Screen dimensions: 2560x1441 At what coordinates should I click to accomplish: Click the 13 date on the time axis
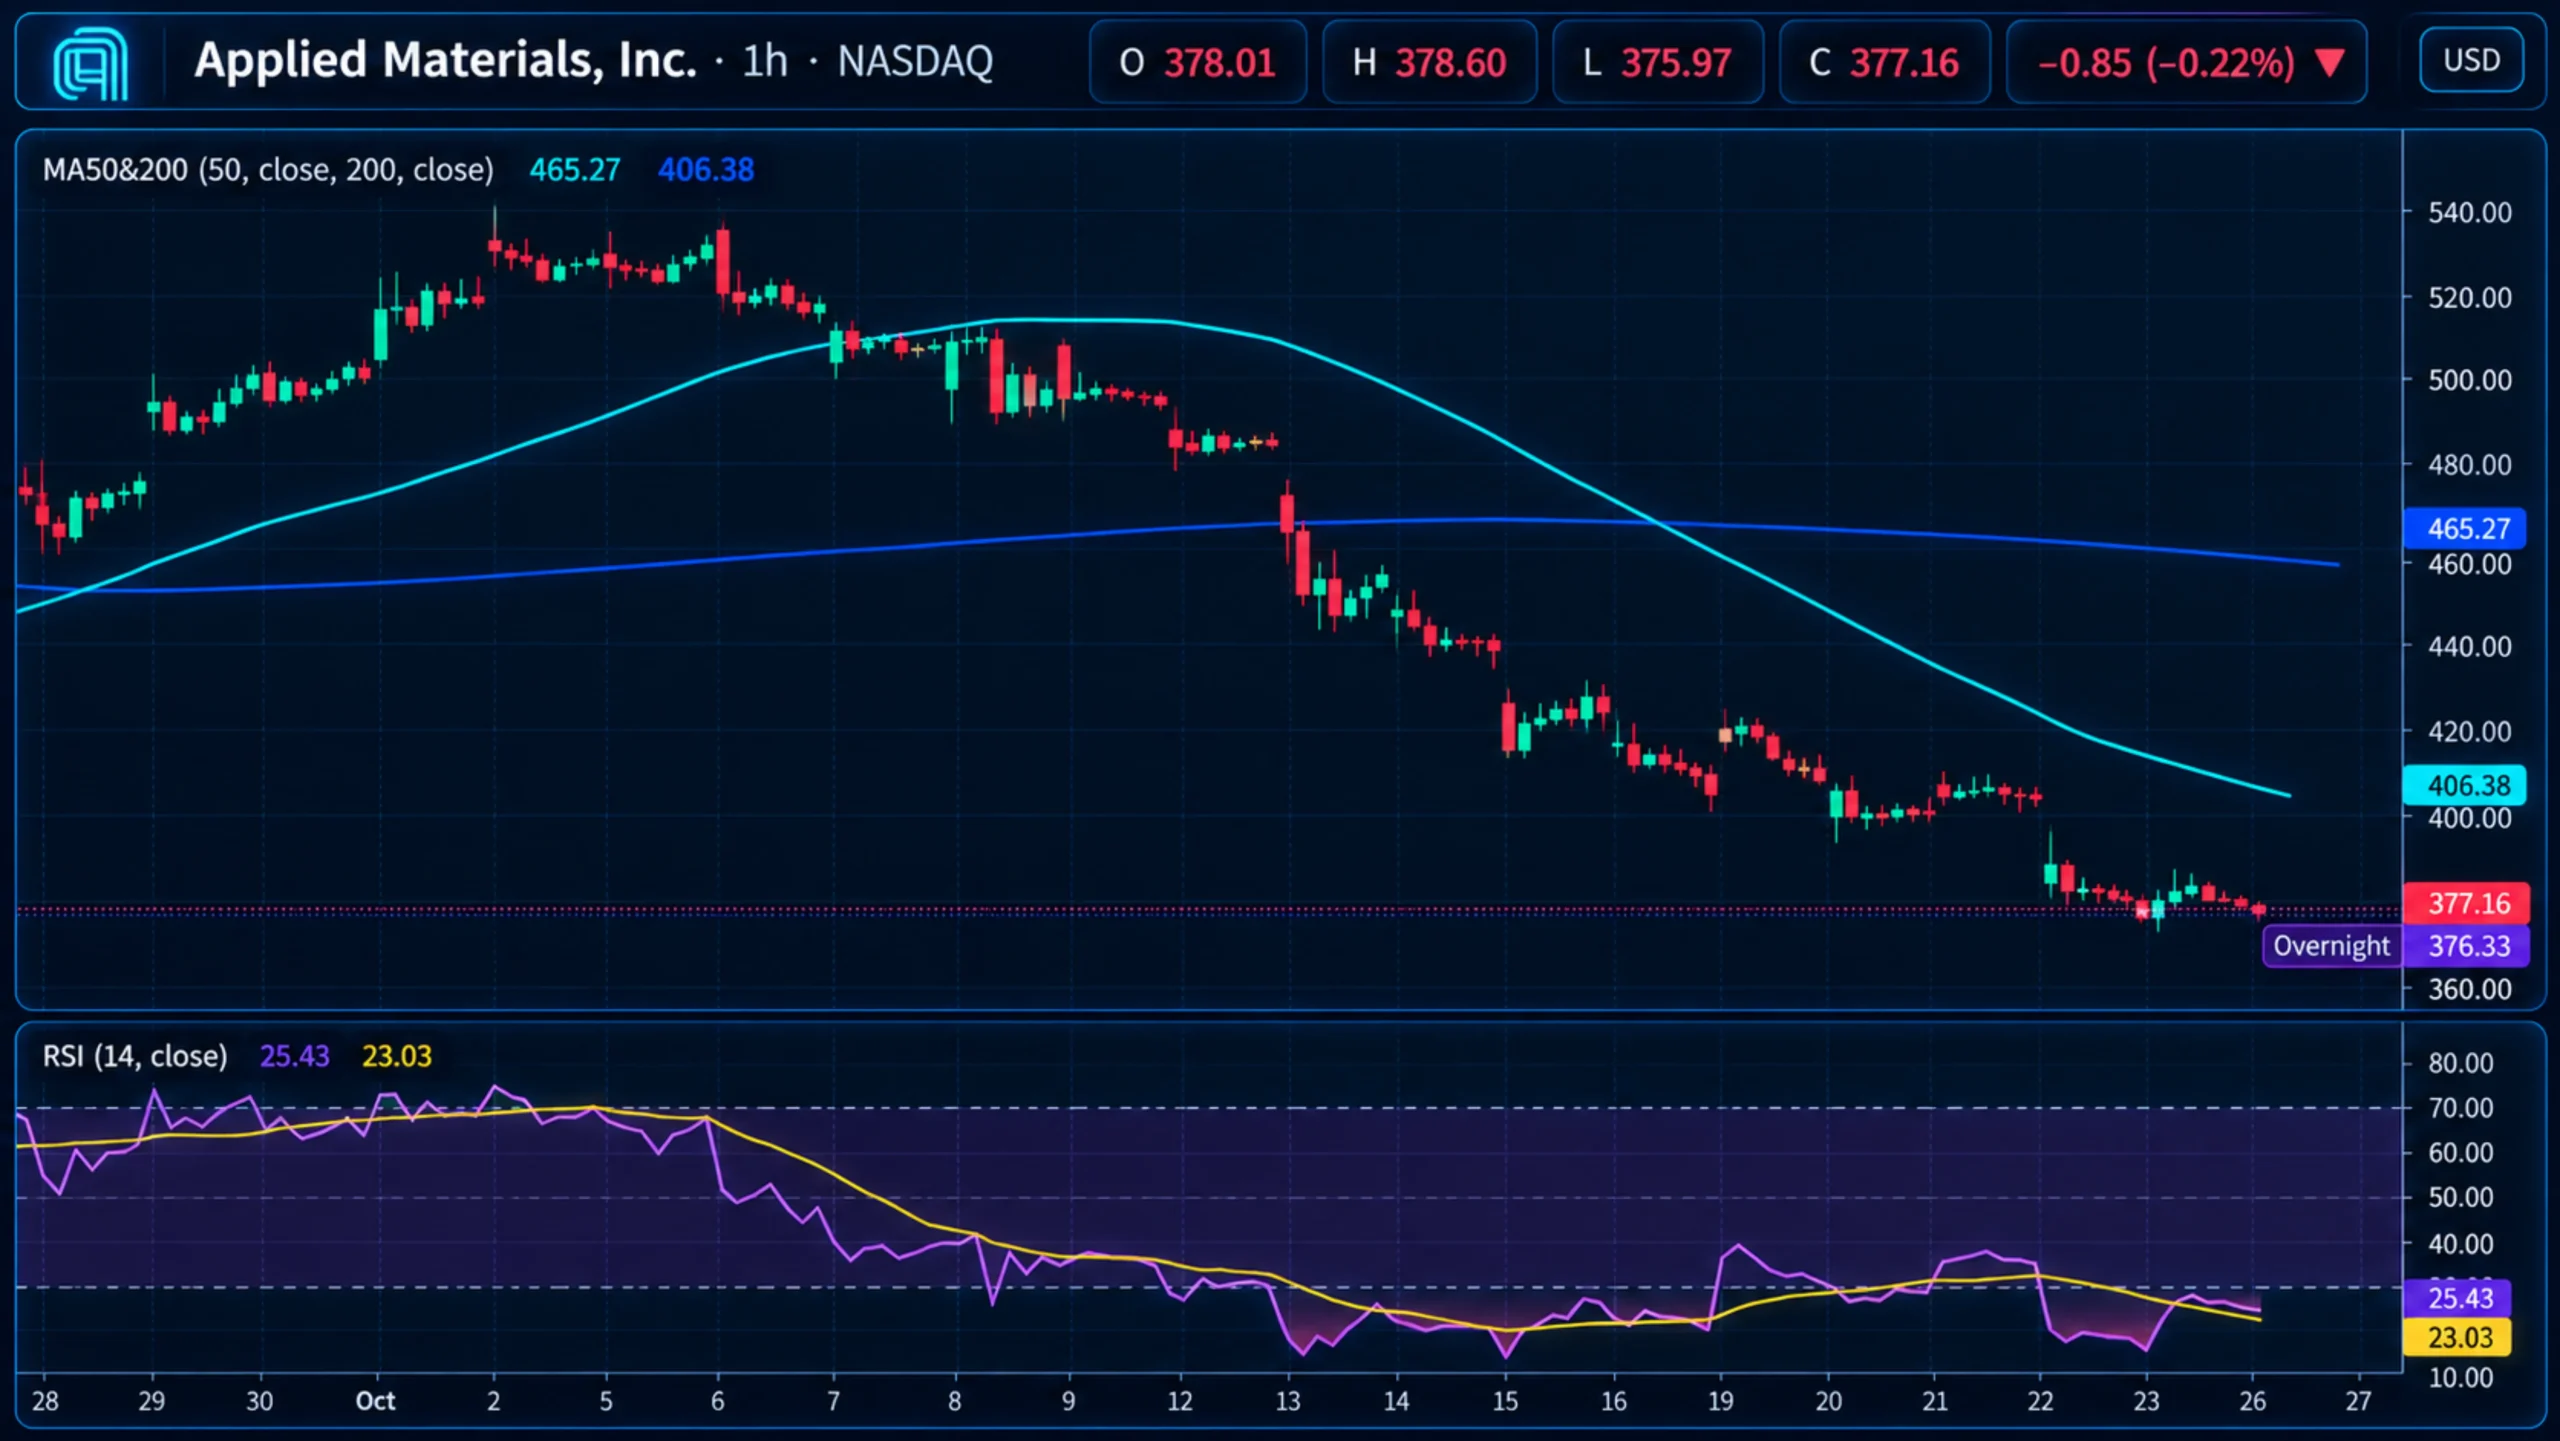point(1288,1401)
